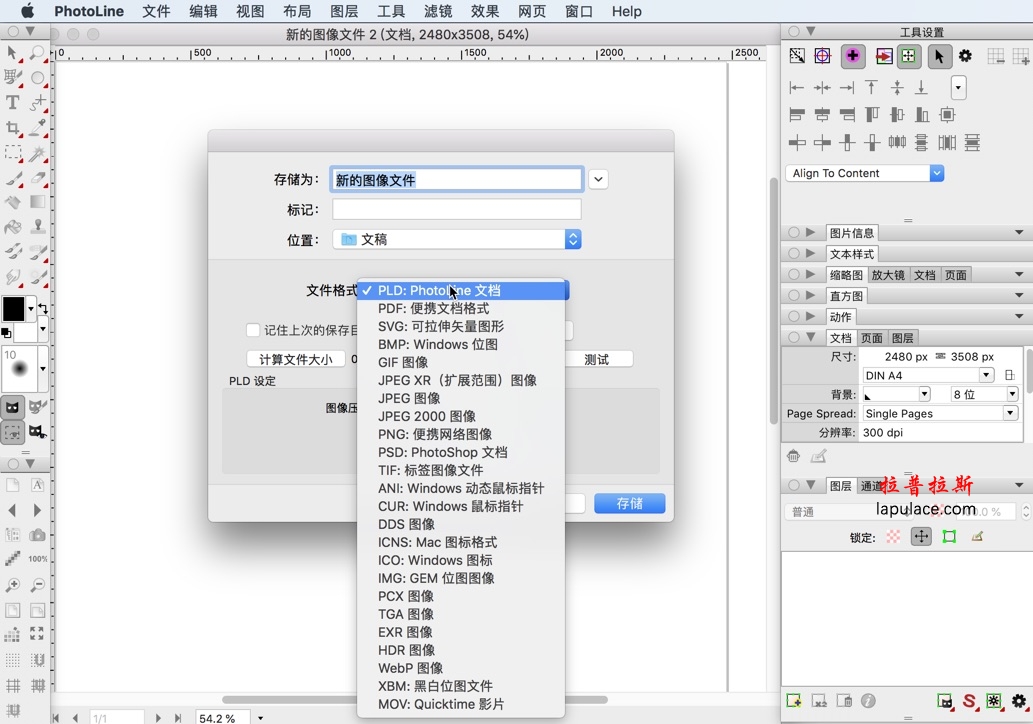1033x724 pixels.
Task: Switch to the 放大镜 tab
Action: pos(887,275)
